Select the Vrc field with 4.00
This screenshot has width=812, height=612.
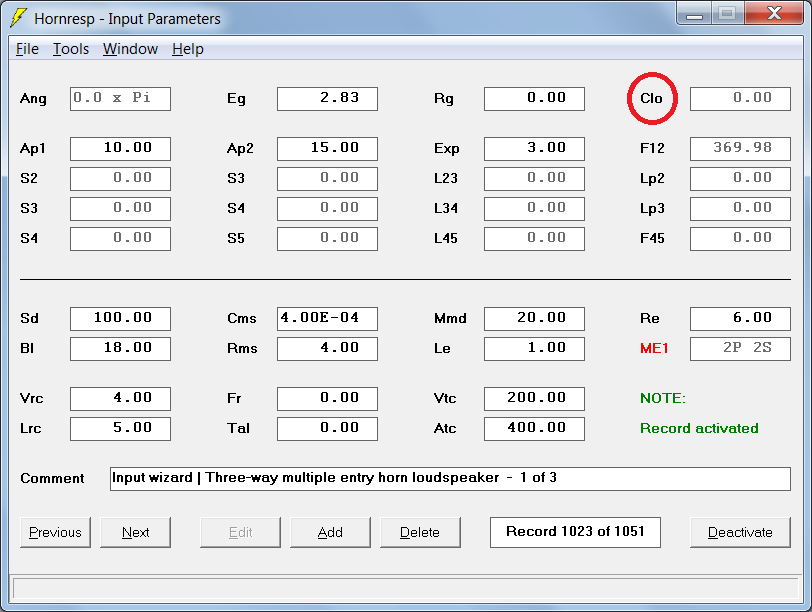(x=120, y=399)
